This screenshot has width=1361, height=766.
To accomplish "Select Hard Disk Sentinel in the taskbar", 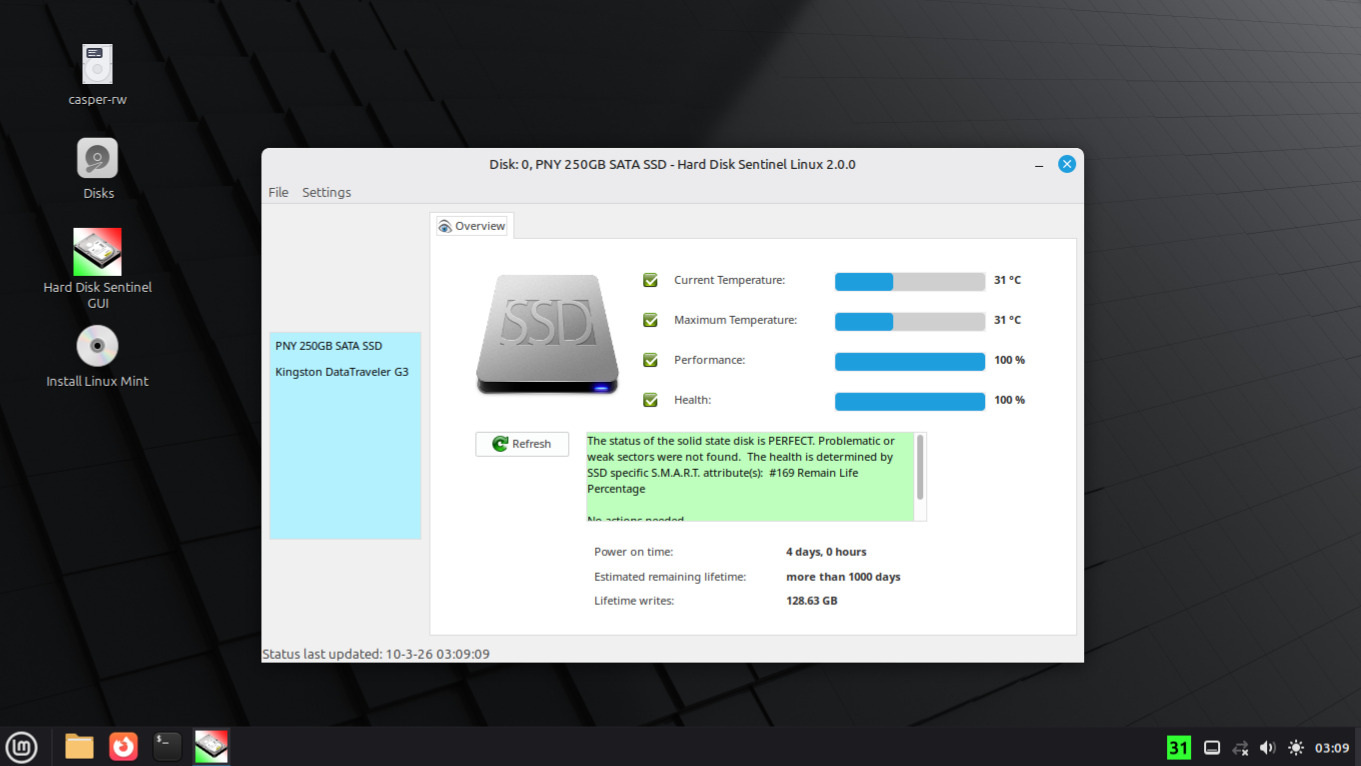I will coord(211,747).
